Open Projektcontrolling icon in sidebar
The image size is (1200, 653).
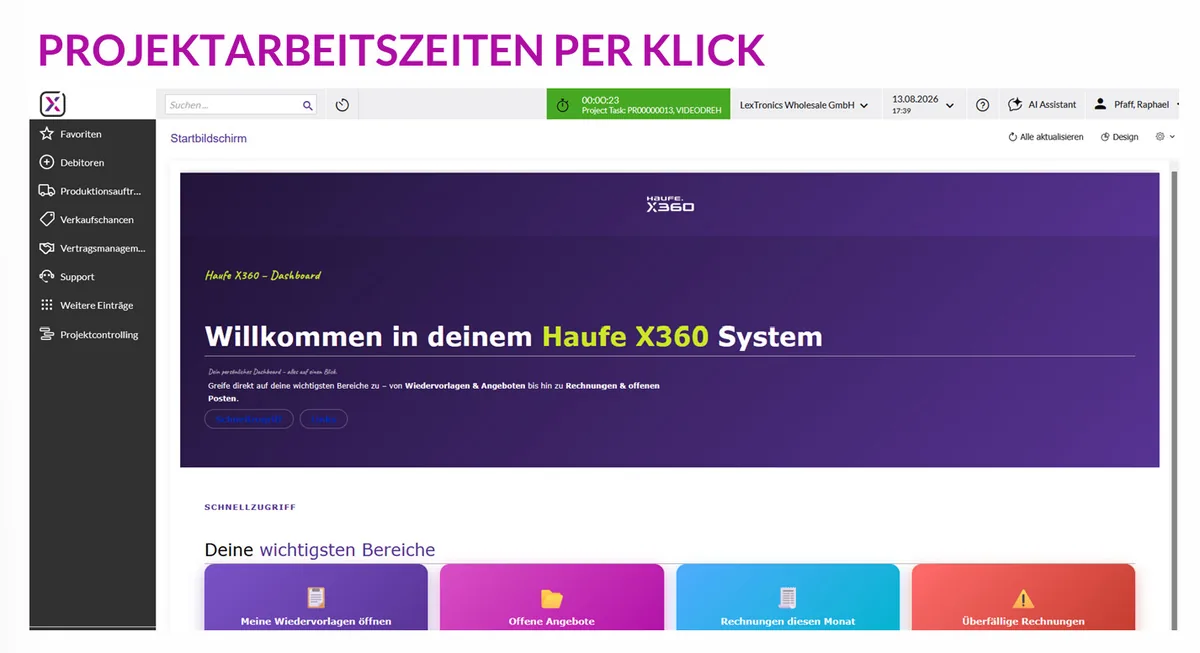point(46,334)
